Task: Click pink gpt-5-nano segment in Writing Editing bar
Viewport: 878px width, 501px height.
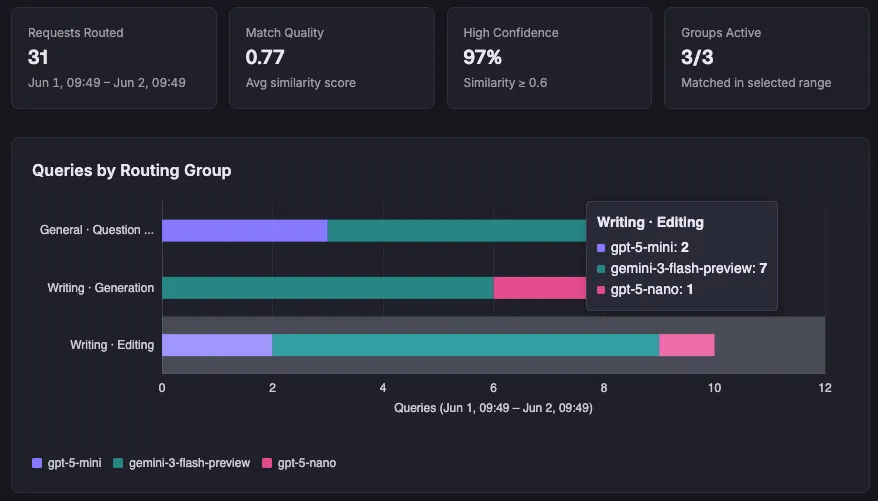Action: point(687,345)
